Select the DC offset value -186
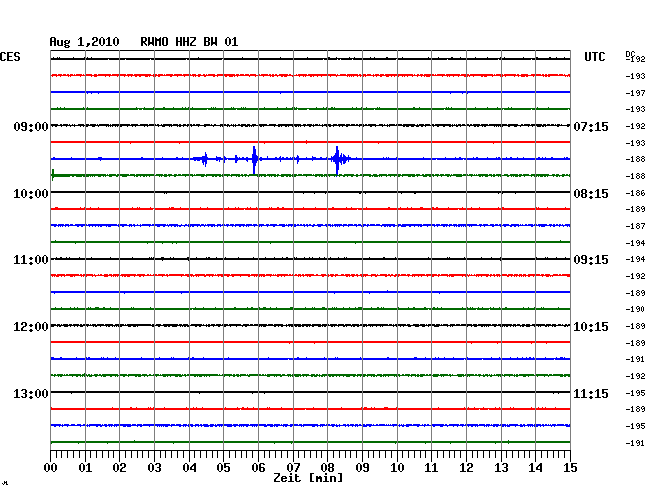The image size is (650, 494). point(635,193)
